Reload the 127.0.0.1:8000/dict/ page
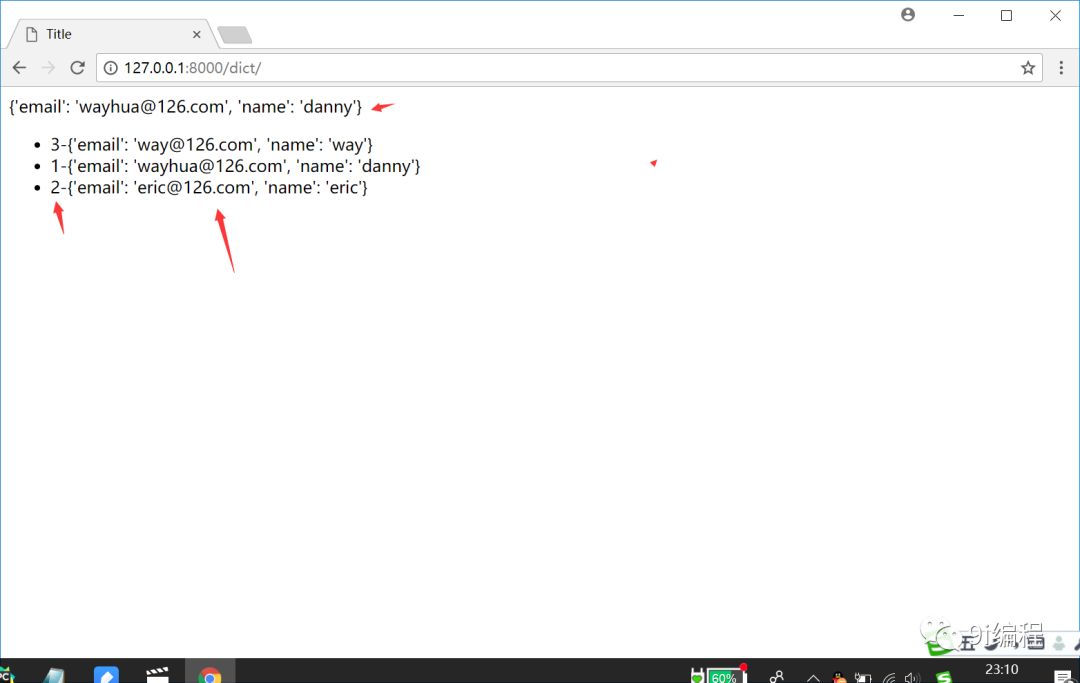 pos(77,67)
